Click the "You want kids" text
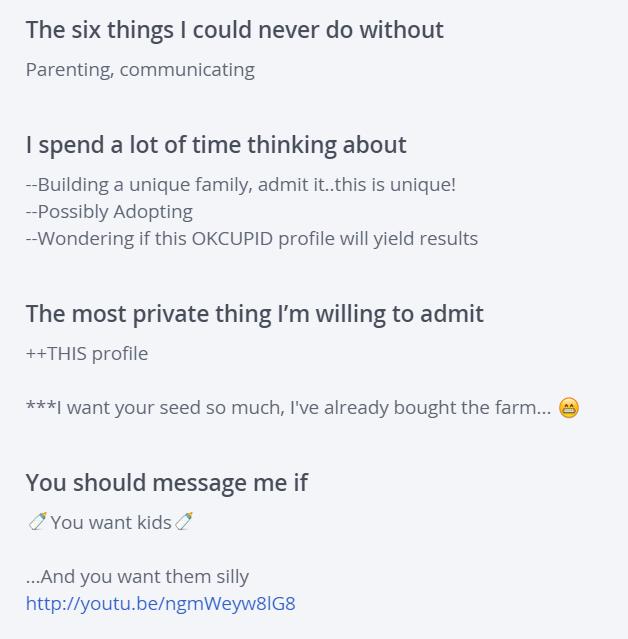628x639 pixels. [x=111, y=522]
